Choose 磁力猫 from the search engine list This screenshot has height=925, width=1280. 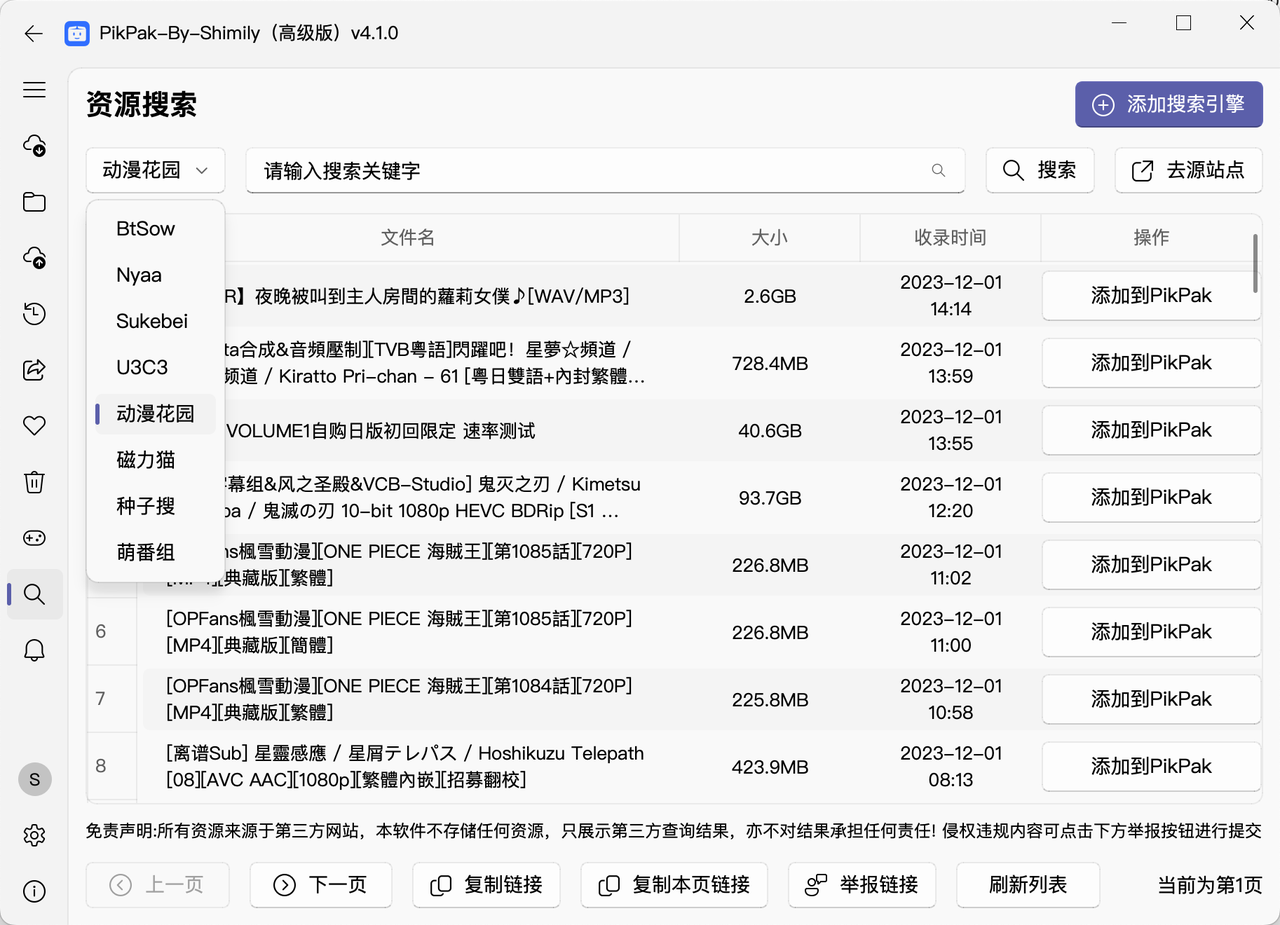146,459
